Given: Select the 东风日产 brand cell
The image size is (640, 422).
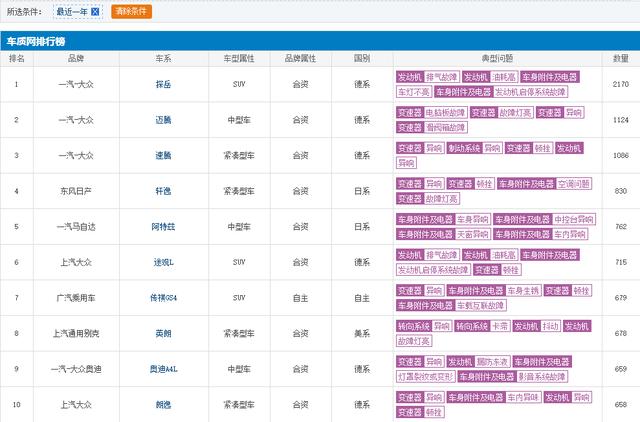Looking at the screenshot, I should (x=76, y=191).
